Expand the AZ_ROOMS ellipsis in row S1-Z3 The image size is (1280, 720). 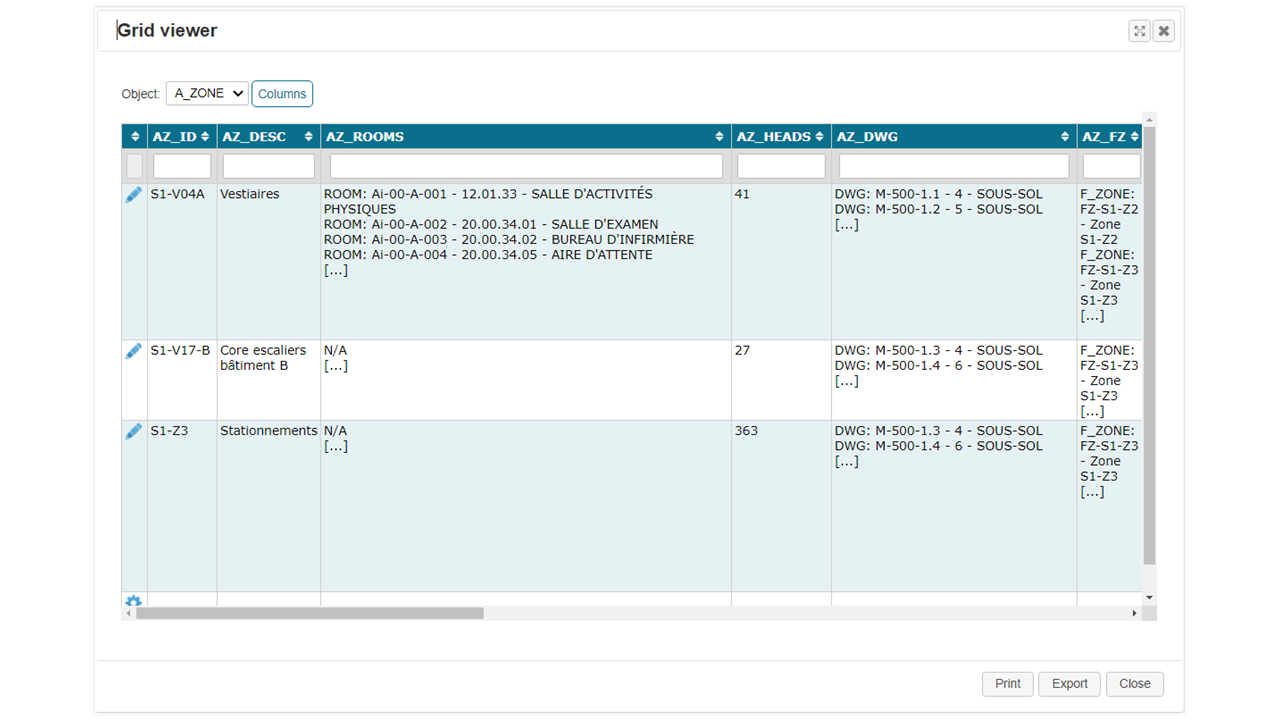coord(336,446)
